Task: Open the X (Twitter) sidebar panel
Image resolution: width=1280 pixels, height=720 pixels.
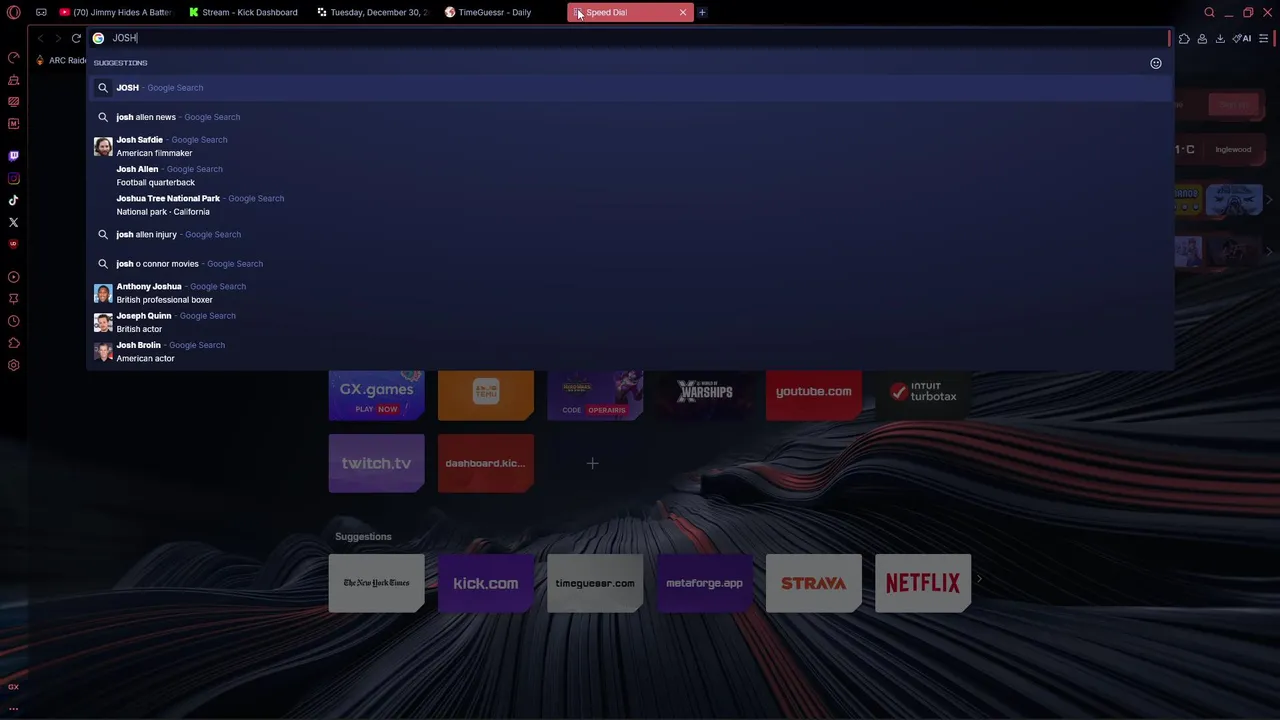Action: (x=13, y=223)
